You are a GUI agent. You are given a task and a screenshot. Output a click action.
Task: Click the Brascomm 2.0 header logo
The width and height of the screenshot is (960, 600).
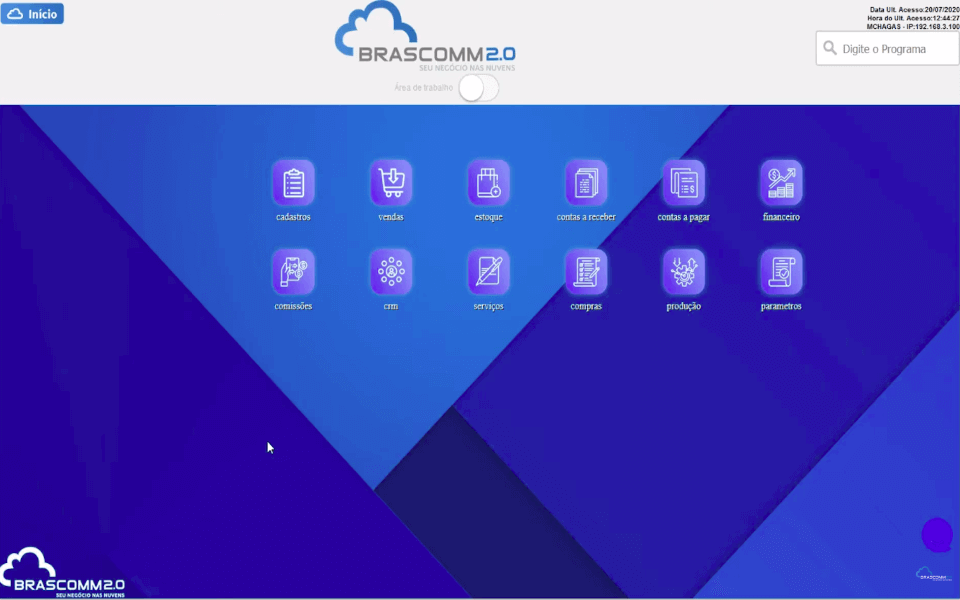[x=425, y=37]
